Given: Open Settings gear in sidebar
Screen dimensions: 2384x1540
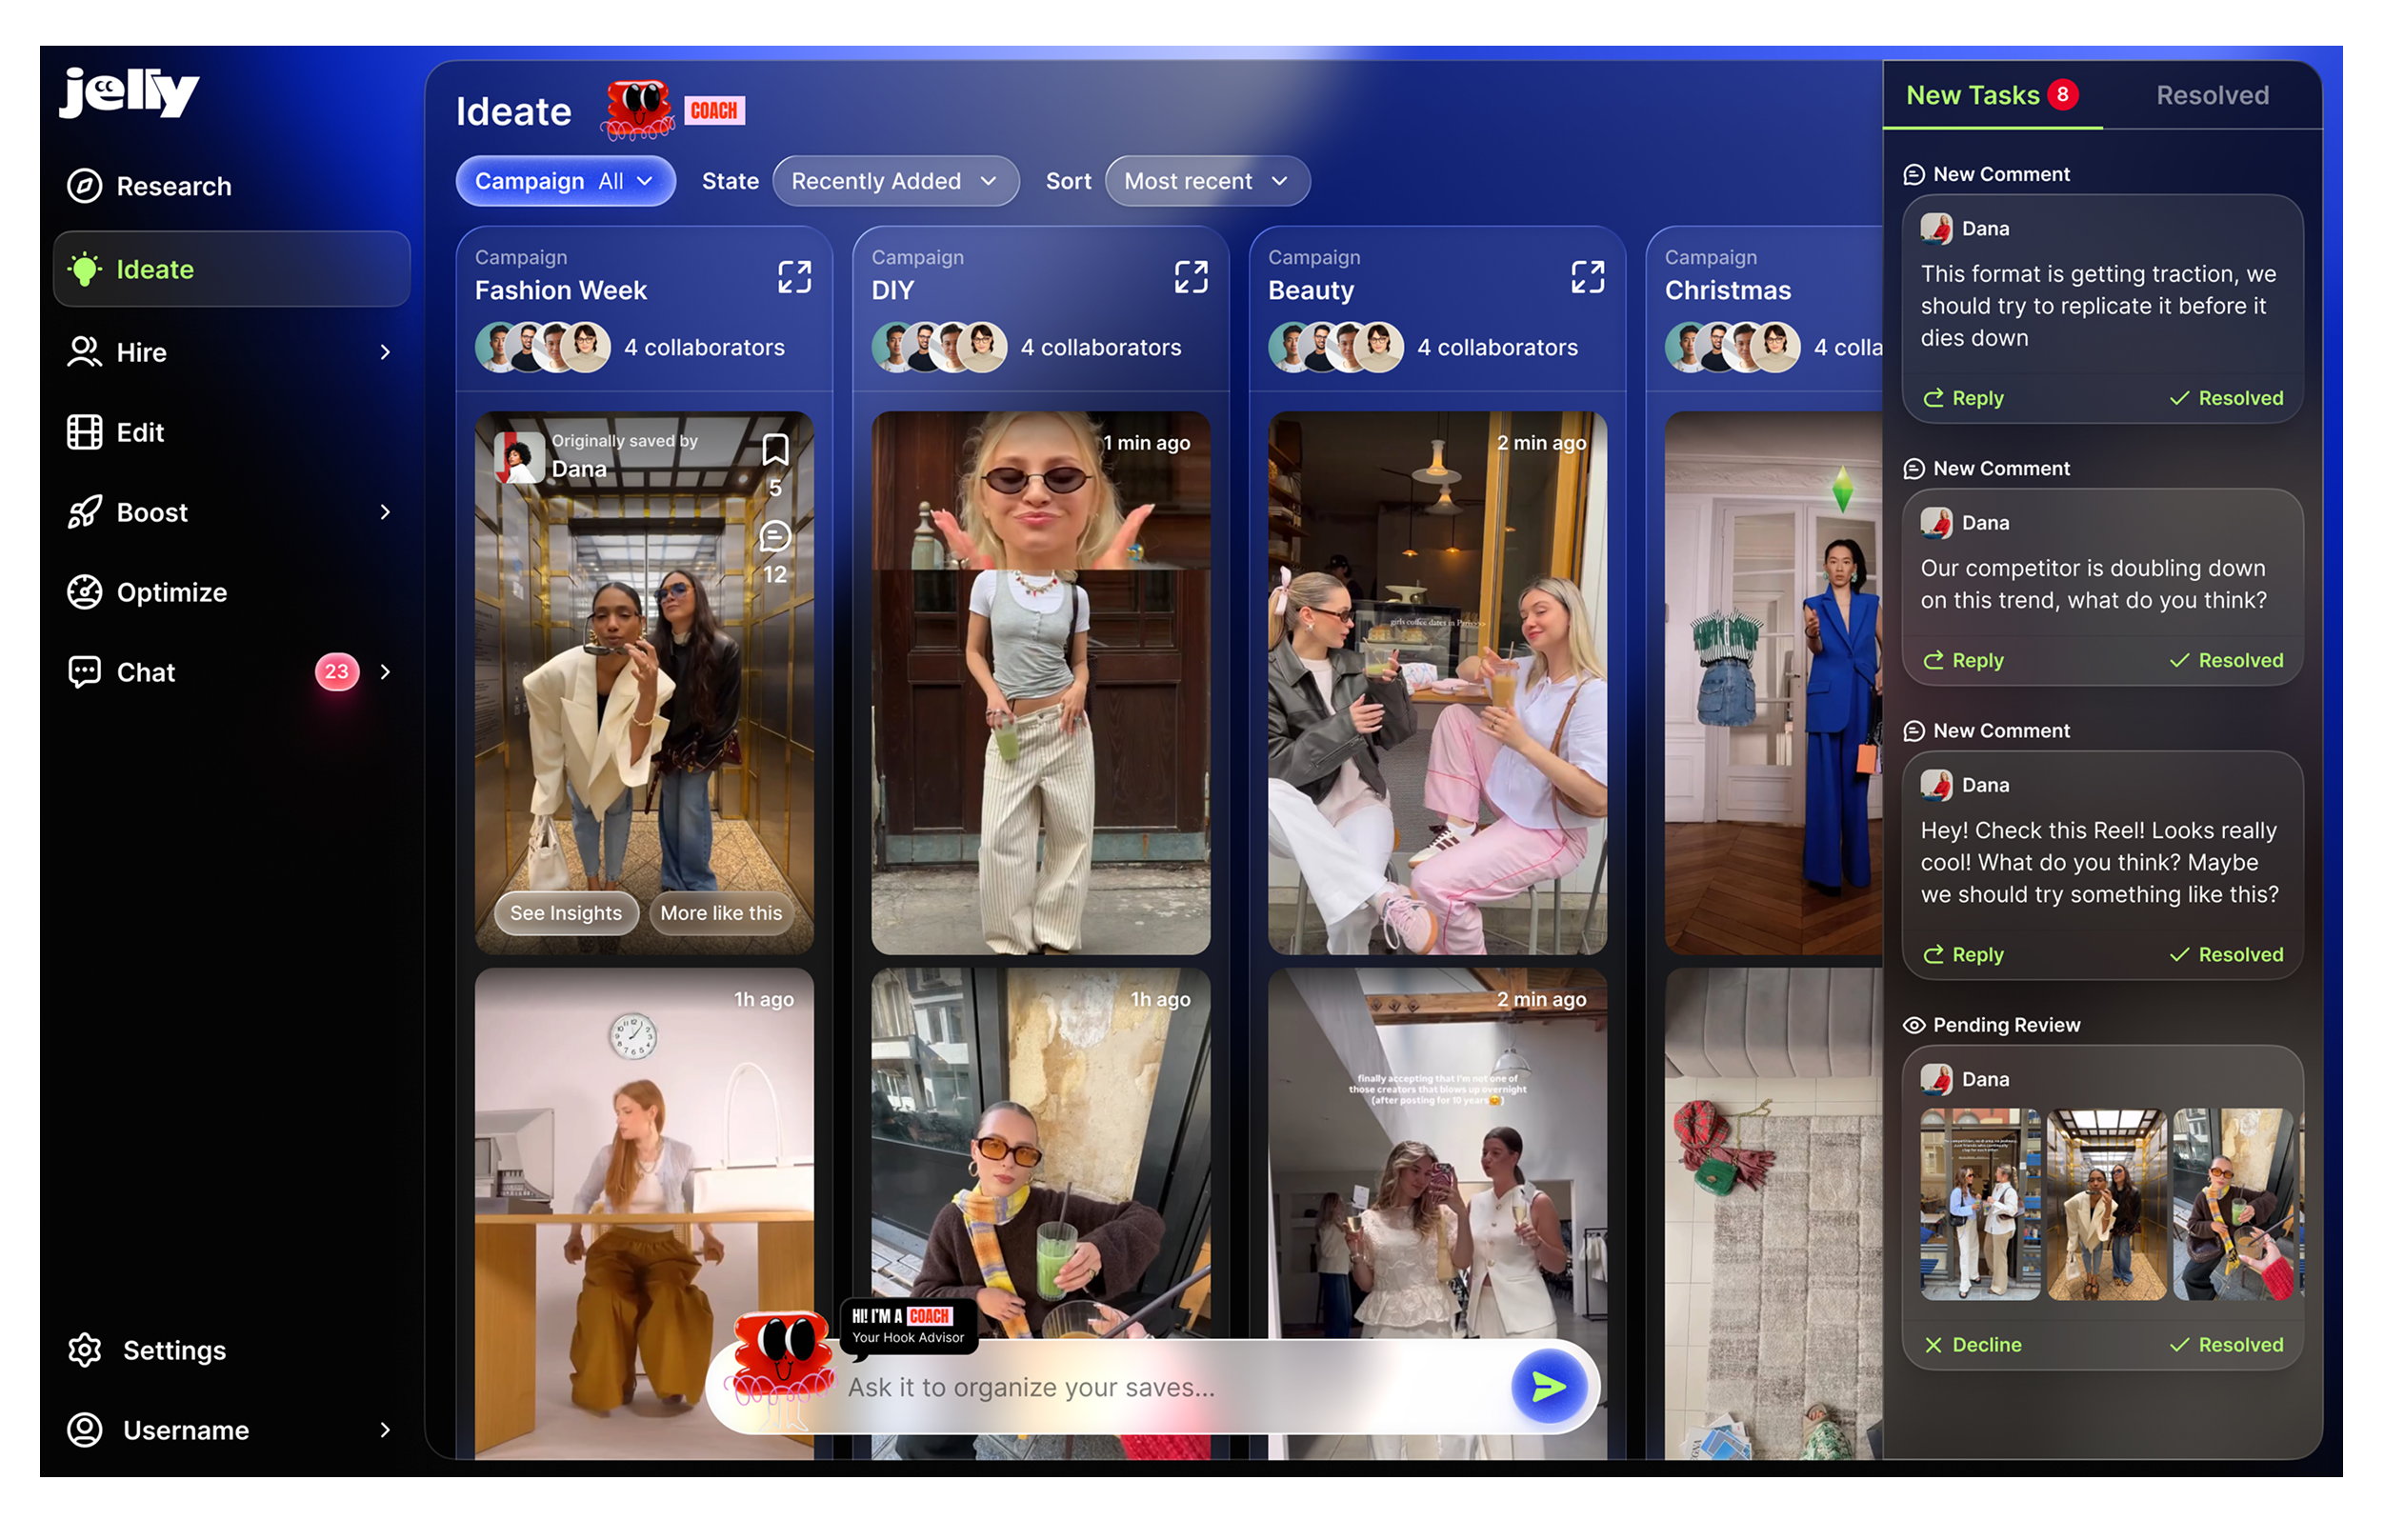Looking at the screenshot, I should click(x=85, y=1350).
